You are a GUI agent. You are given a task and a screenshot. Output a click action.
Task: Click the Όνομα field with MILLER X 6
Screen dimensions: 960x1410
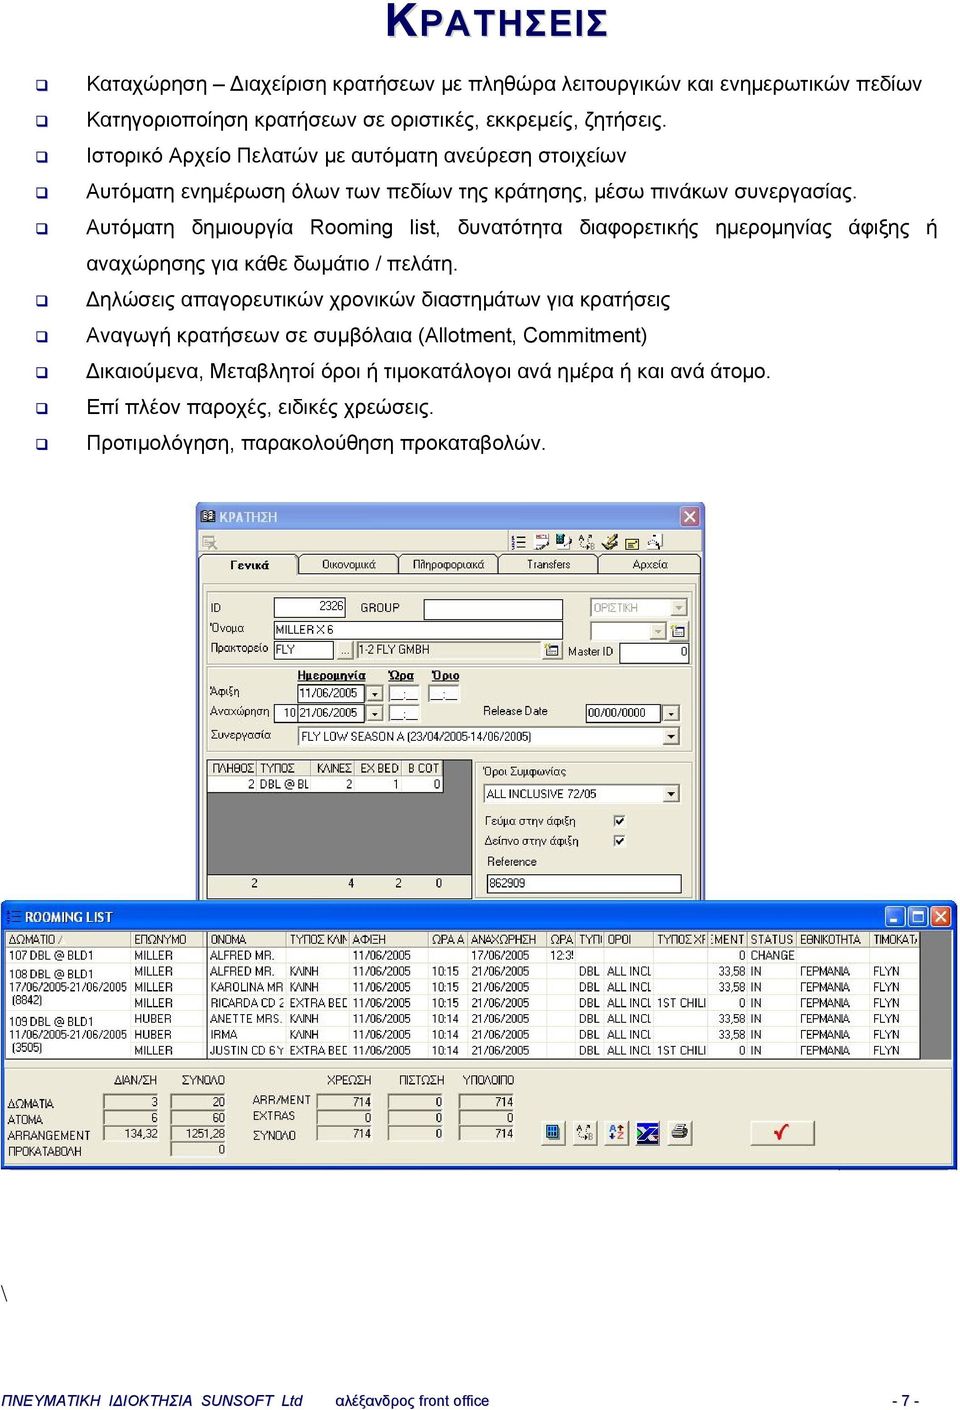(418, 630)
